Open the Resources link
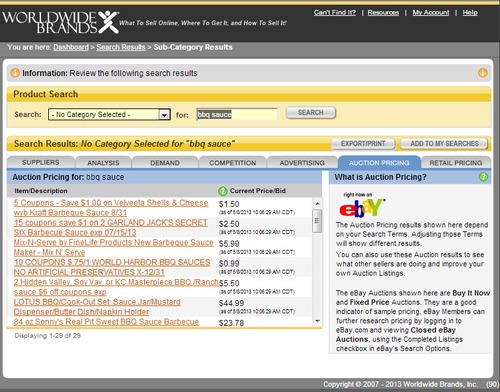Viewport: 500px width, 392px height. (383, 13)
